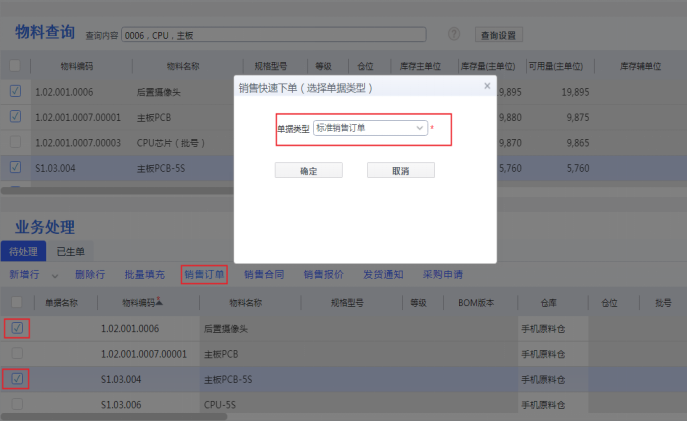
Task: Click 销售订单 in the toolbar
Action: tap(204, 274)
